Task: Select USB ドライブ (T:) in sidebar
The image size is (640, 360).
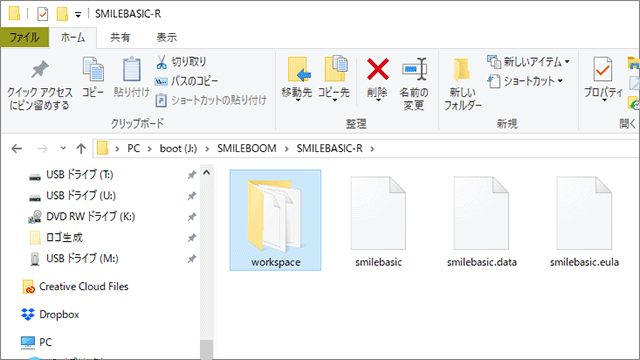Action: click(x=79, y=175)
